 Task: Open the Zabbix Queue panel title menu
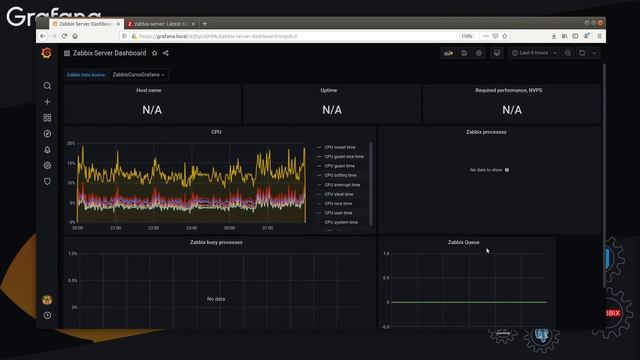tap(464, 242)
